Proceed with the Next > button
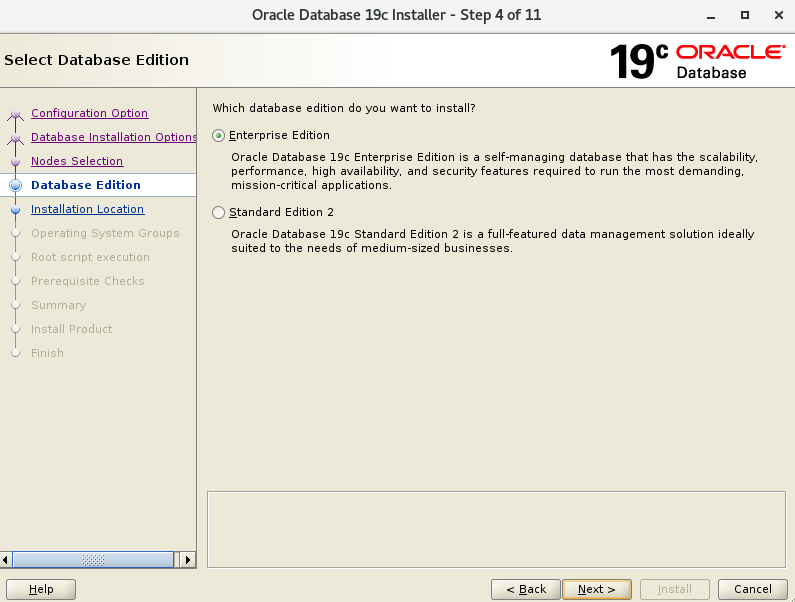The height and width of the screenshot is (602, 795). [597, 589]
